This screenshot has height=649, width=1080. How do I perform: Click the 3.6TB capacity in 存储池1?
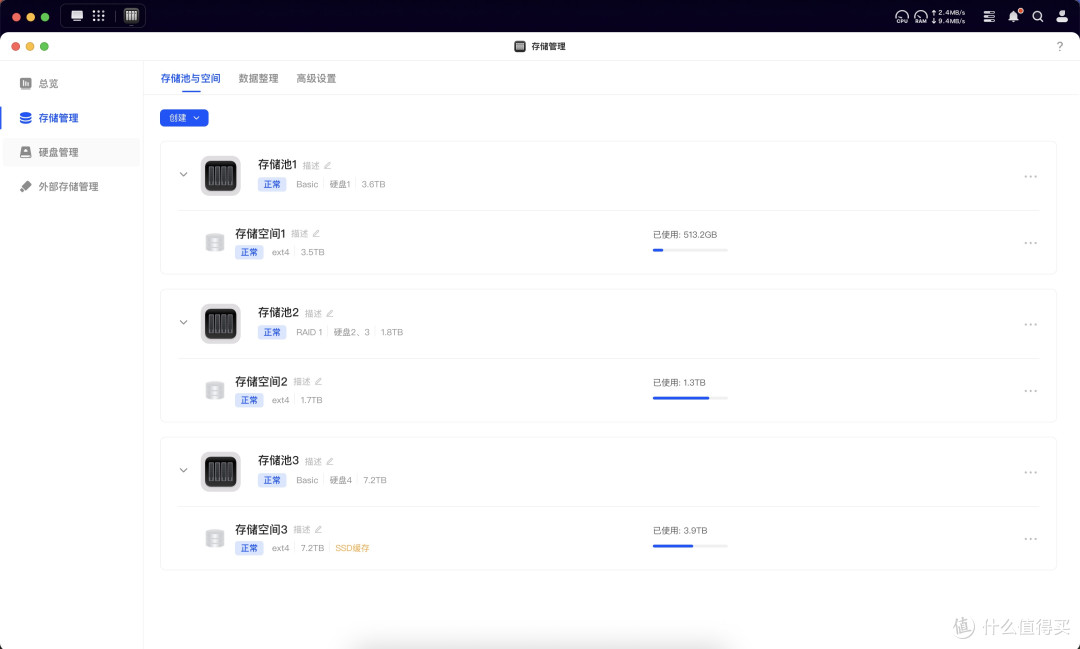click(x=373, y=185)
